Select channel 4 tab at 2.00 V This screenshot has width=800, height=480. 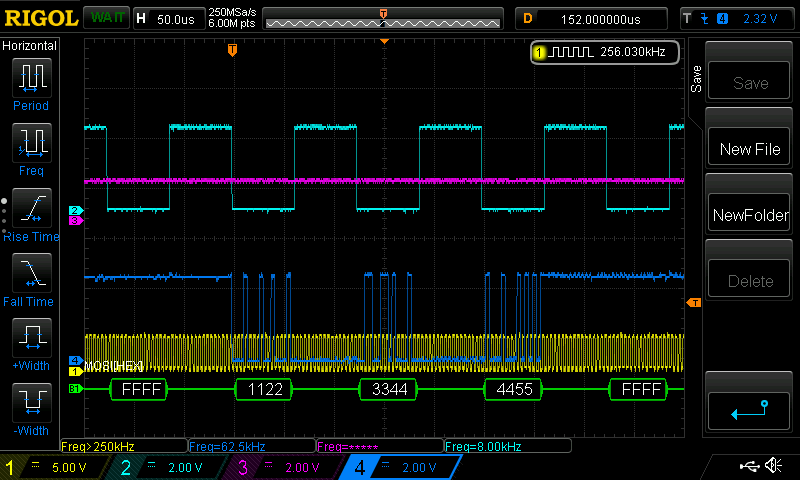403,467
